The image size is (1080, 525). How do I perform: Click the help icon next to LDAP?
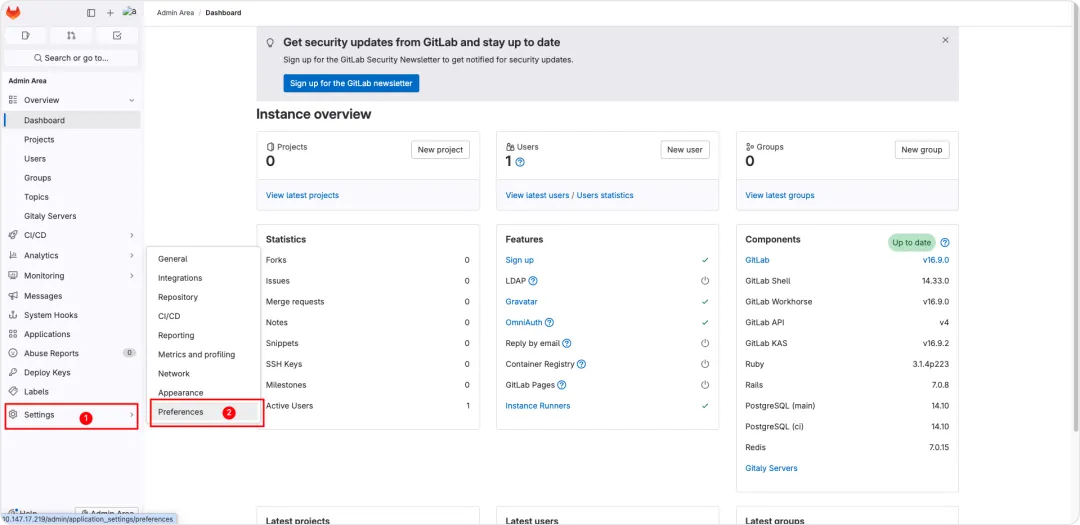tap(533, 281)
